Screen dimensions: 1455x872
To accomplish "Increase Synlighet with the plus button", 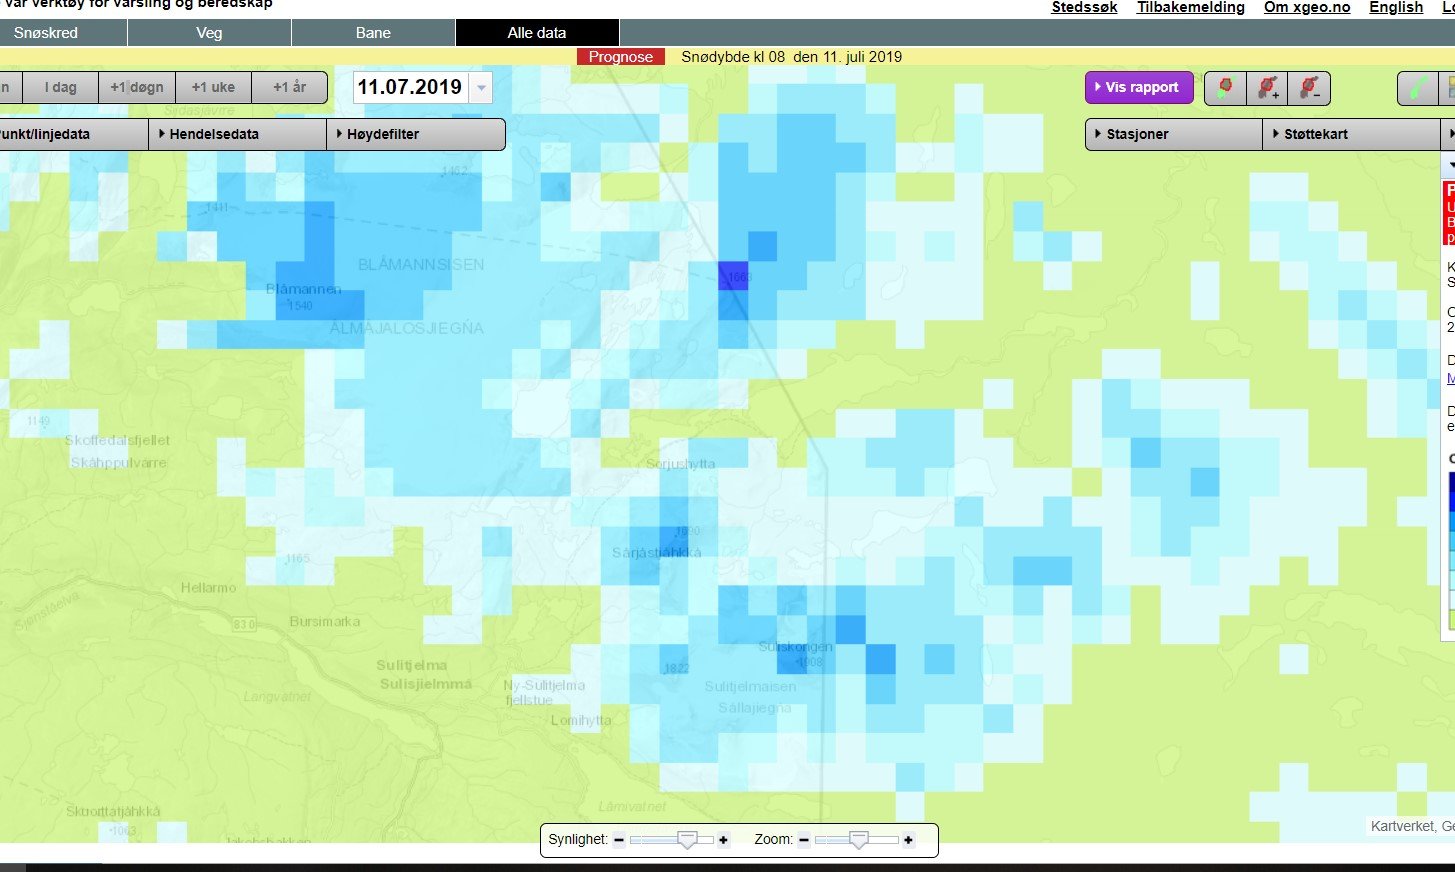I will pos(724,840).
